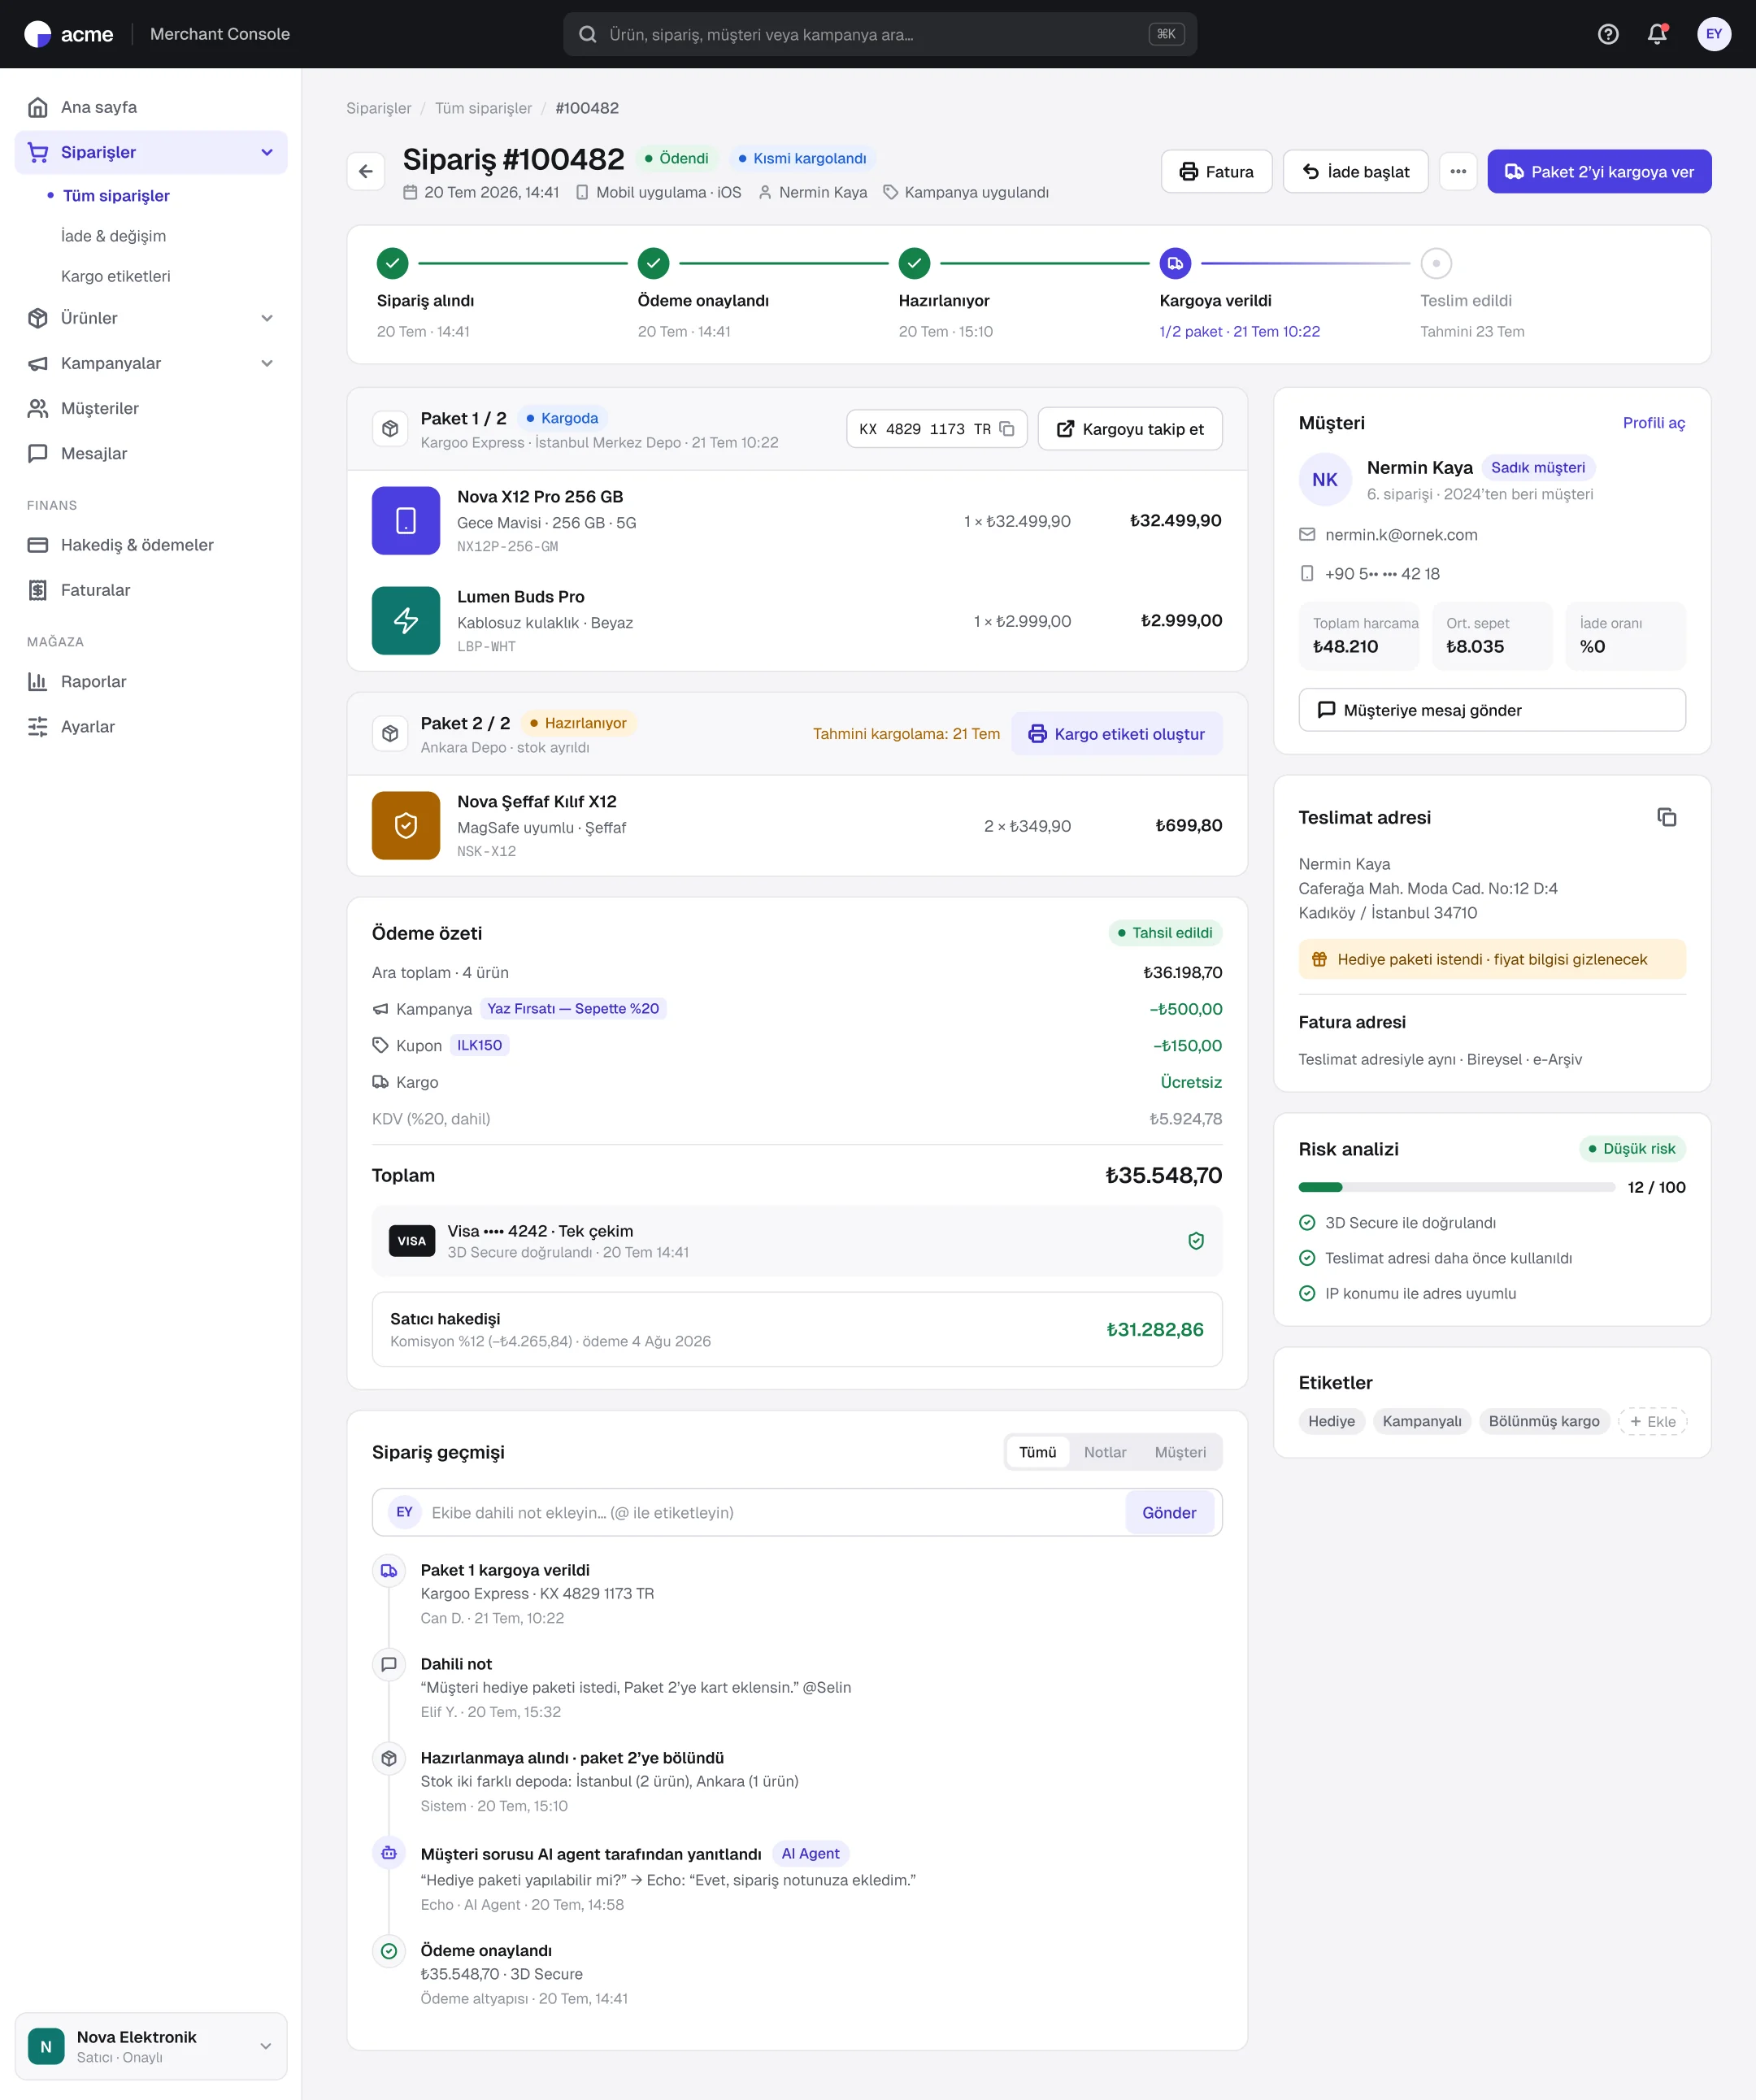Go back with the arrow button
The width and height of the screenshot is (1756, 2100).
(366, 171)
